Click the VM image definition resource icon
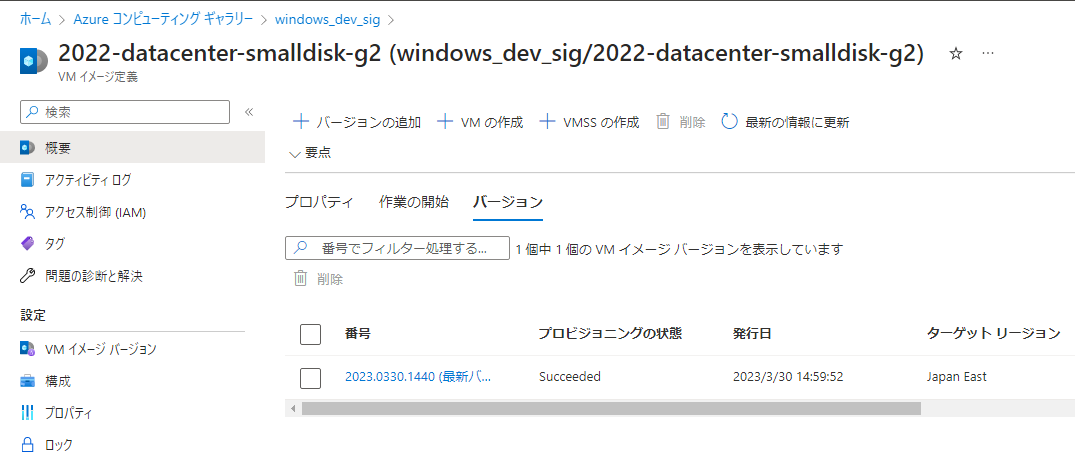The image size is (1075, 463). coord(33,61)
